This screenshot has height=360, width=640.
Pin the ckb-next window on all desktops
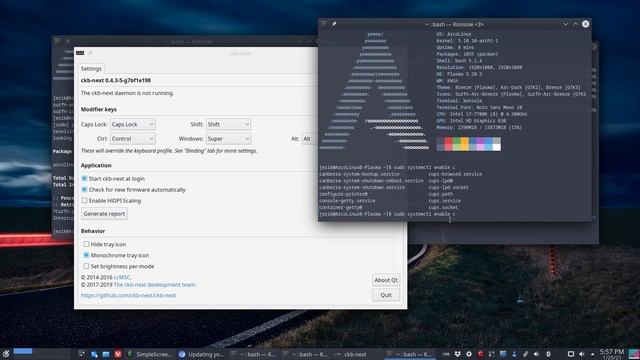pos(91,53)
